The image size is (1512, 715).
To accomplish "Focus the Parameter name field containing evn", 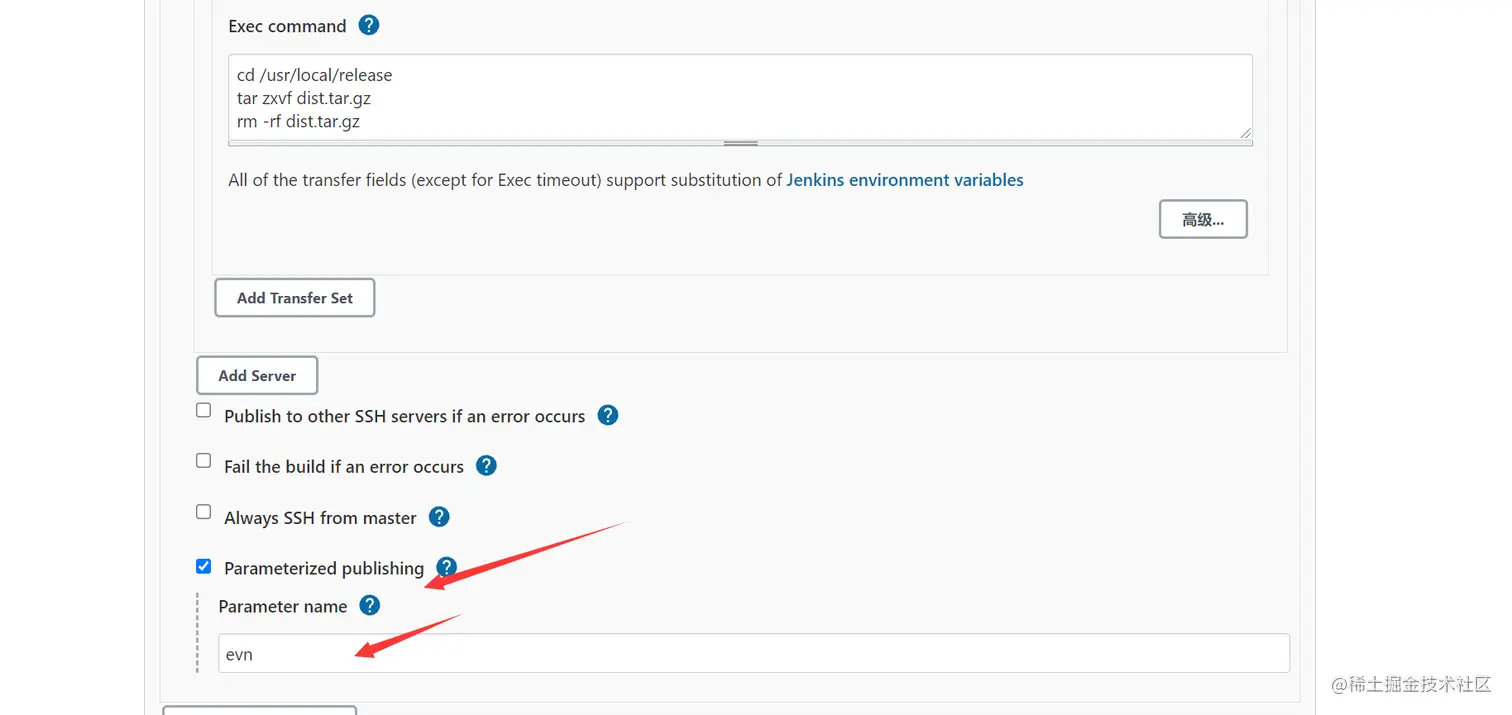I will click(754, 654).
